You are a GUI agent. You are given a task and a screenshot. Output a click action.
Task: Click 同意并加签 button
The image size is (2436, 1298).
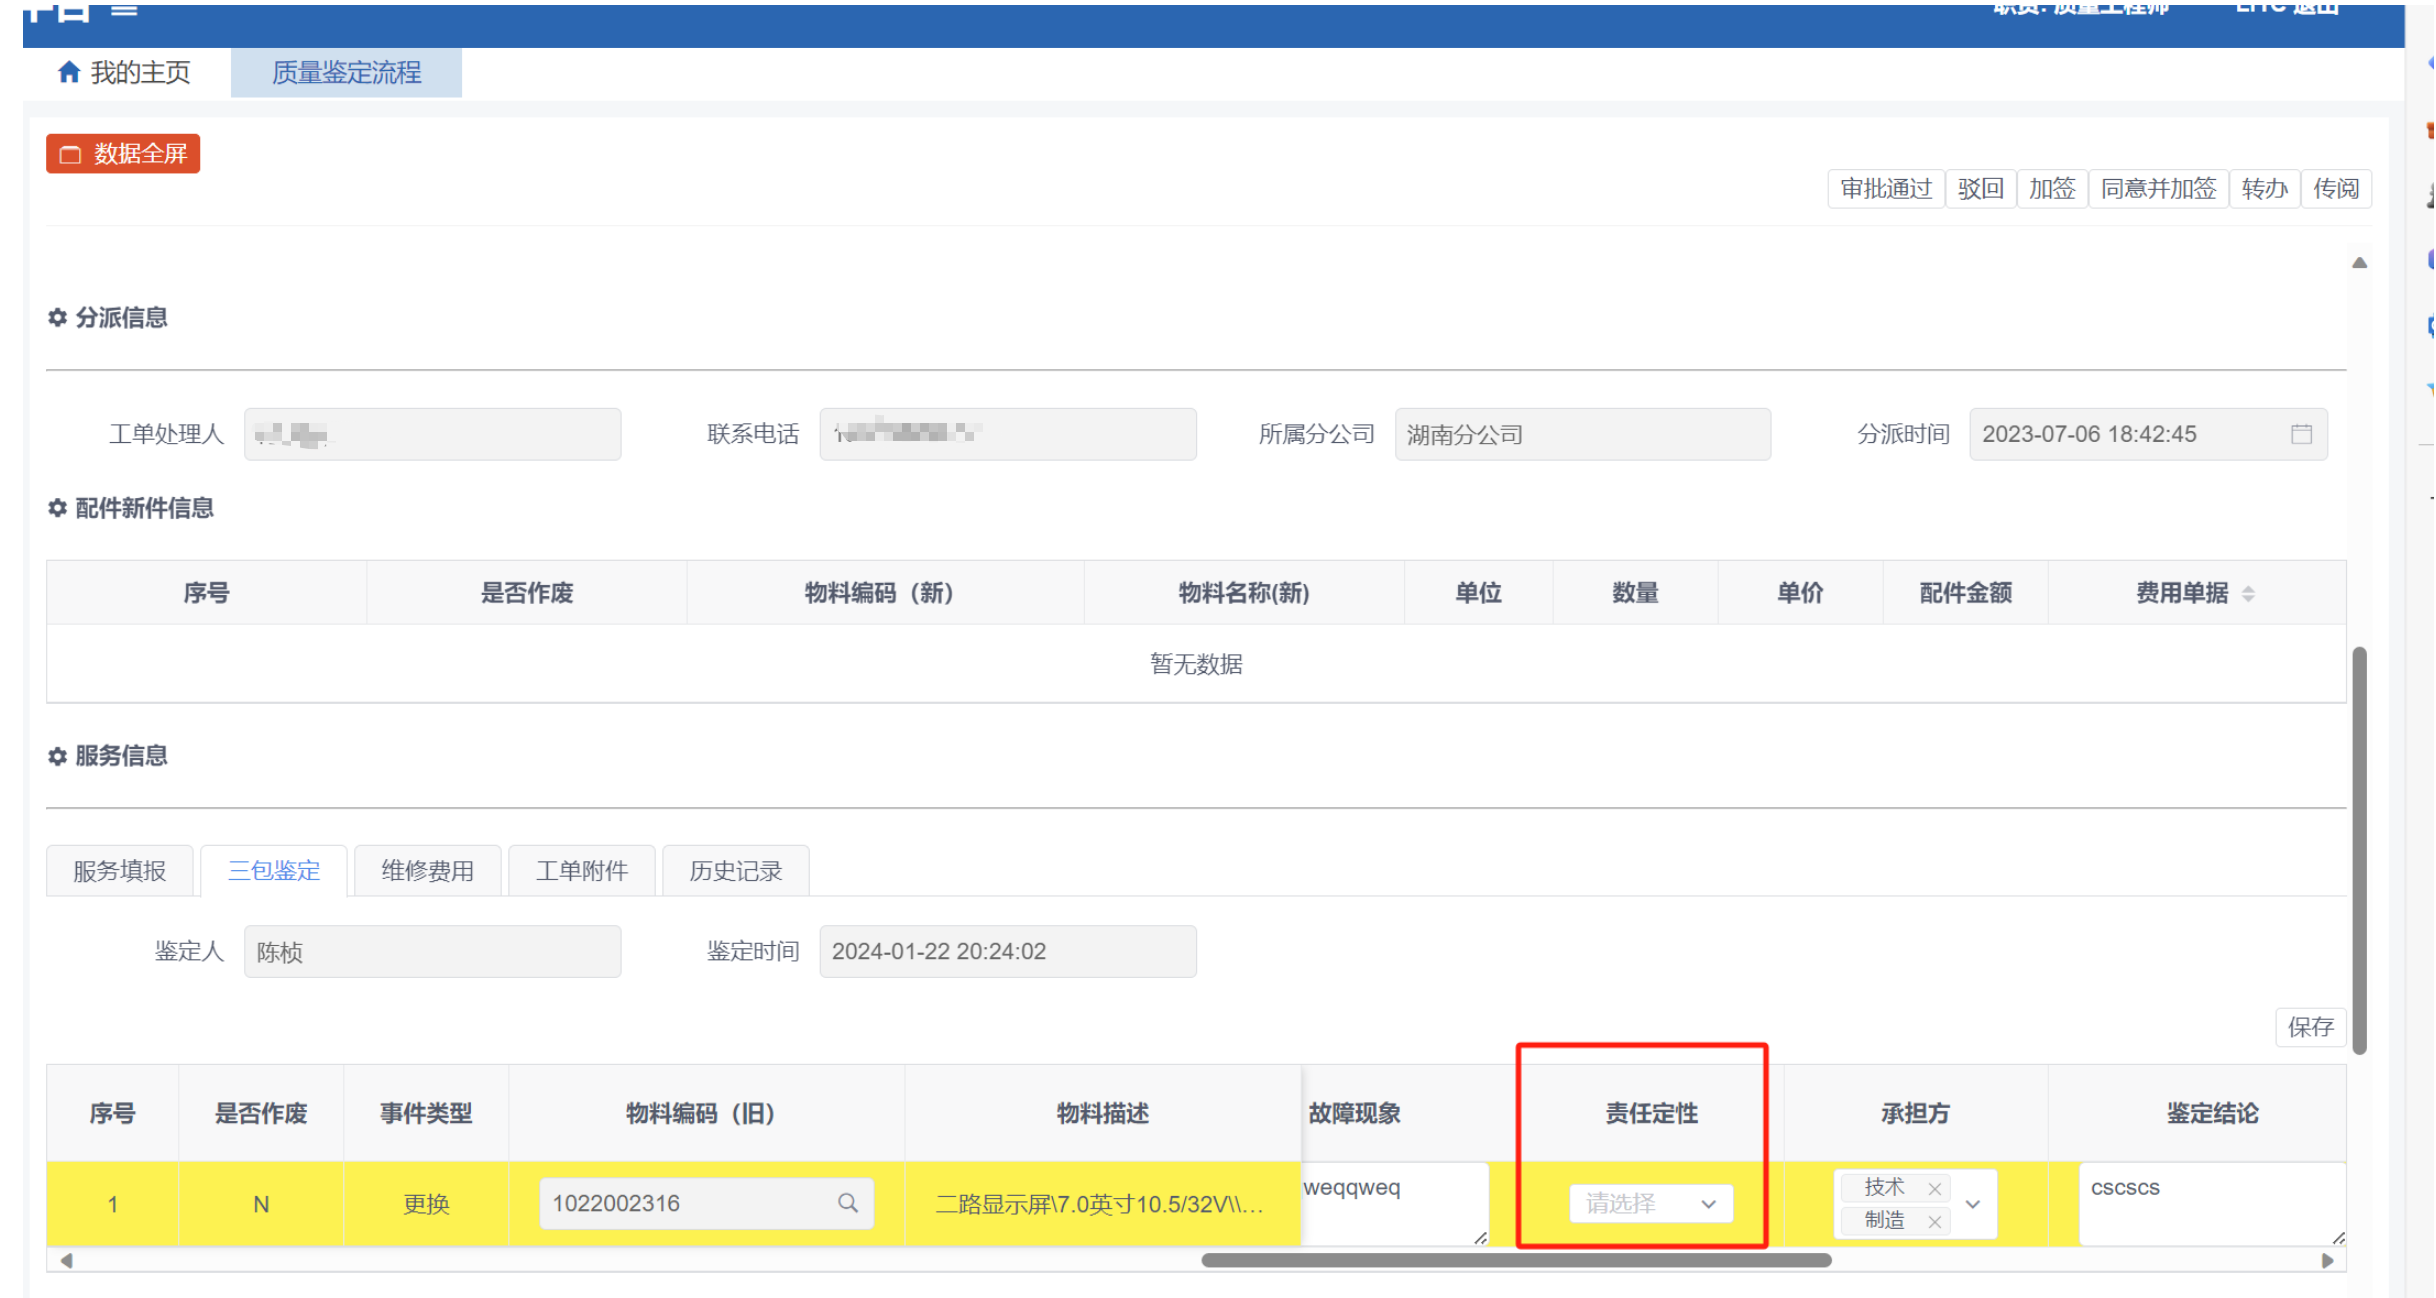(x=2159, y=189)
